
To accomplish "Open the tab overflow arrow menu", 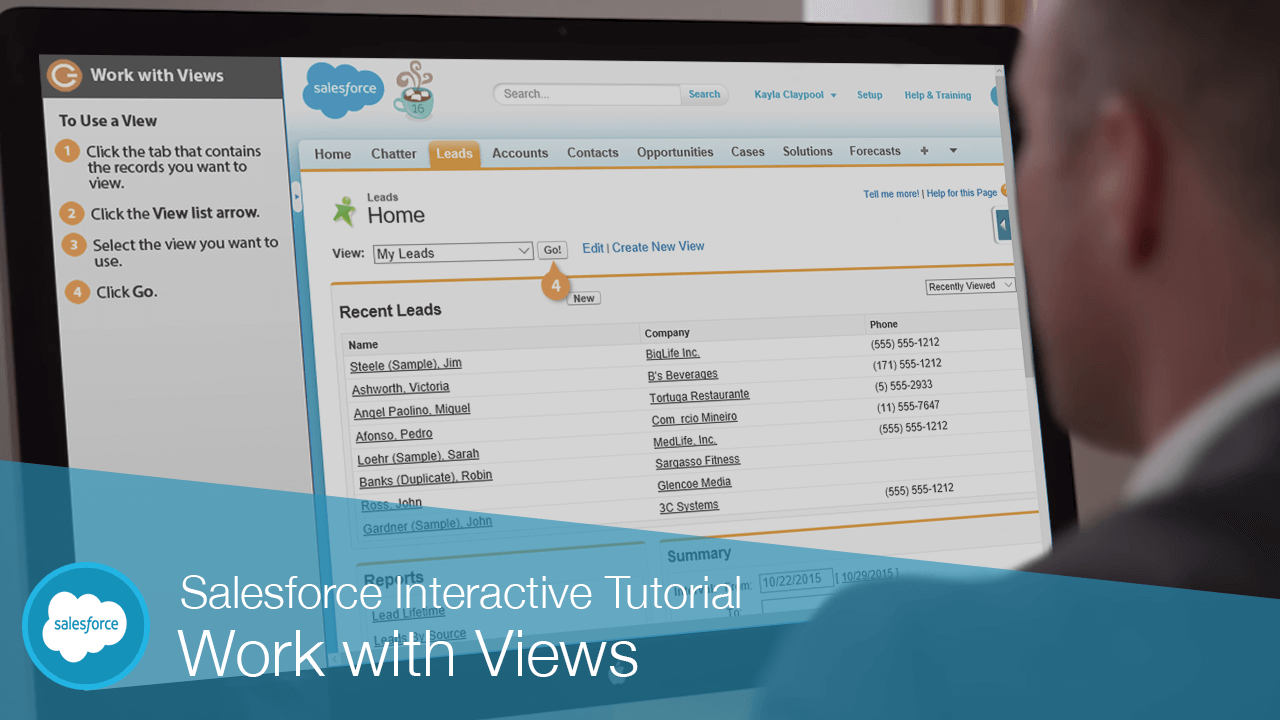I will (x=951, y=151).
